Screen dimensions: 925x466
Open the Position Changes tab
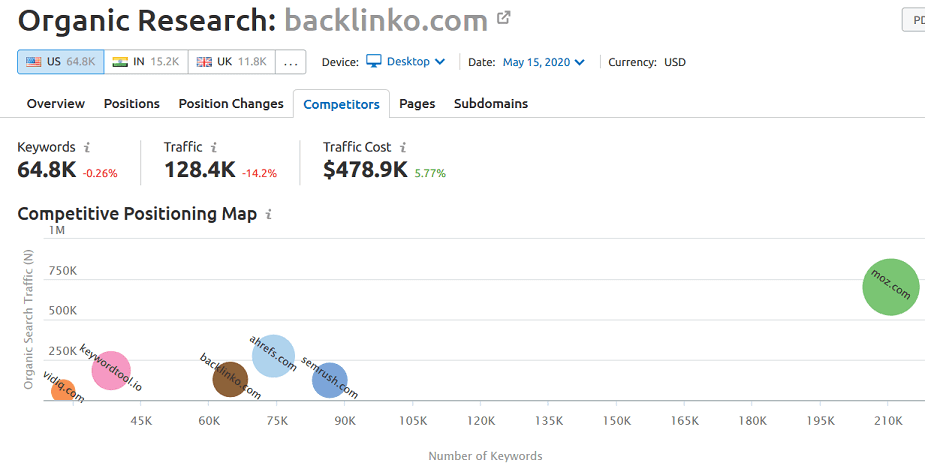pyautogui.click(x=231, y=104)
